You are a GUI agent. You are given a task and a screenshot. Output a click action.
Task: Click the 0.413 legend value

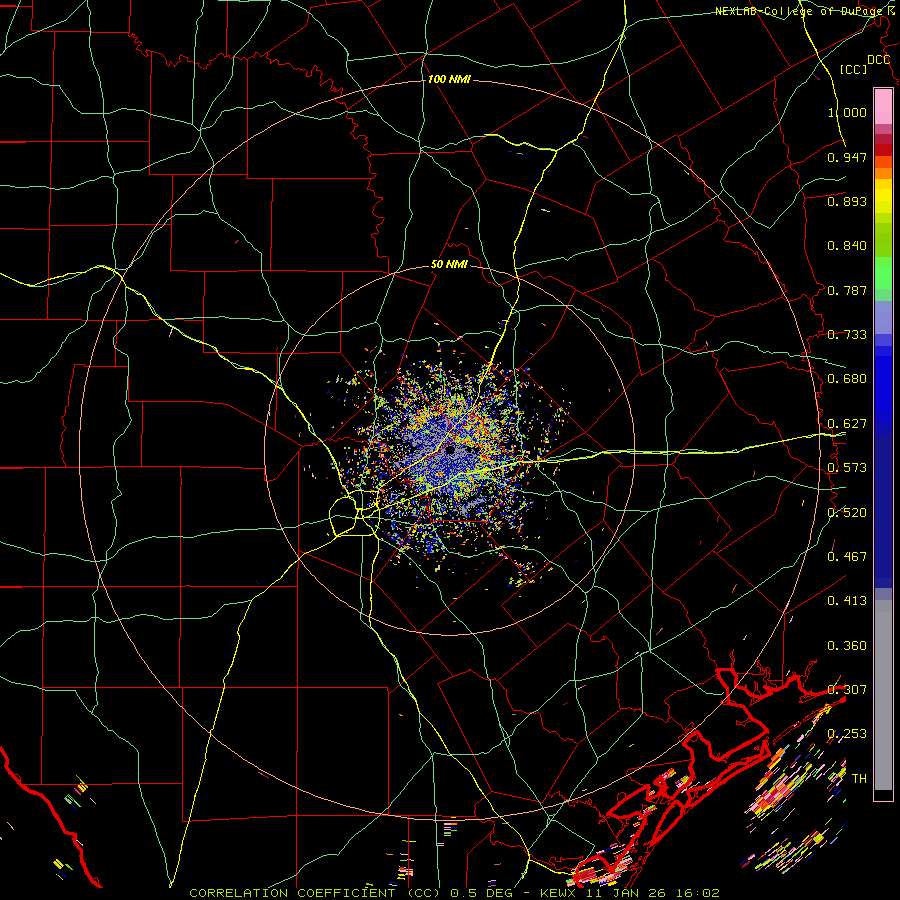[x=847, y=601]
